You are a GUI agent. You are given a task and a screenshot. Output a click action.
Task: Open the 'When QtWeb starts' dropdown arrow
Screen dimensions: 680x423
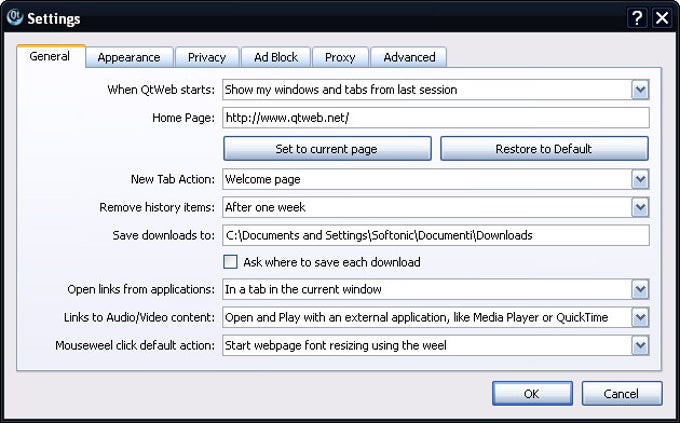pyautogui.click(x=640, y=90)
